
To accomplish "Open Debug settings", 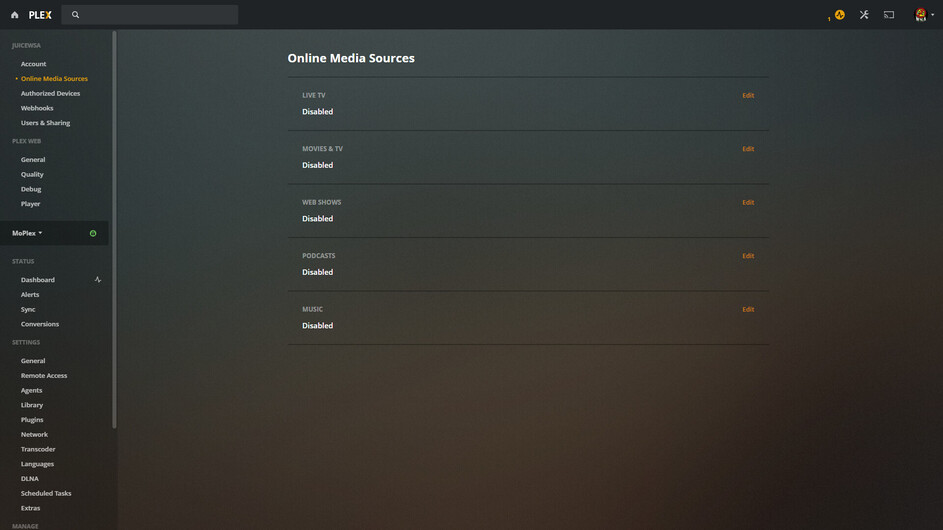I will 31,189.
